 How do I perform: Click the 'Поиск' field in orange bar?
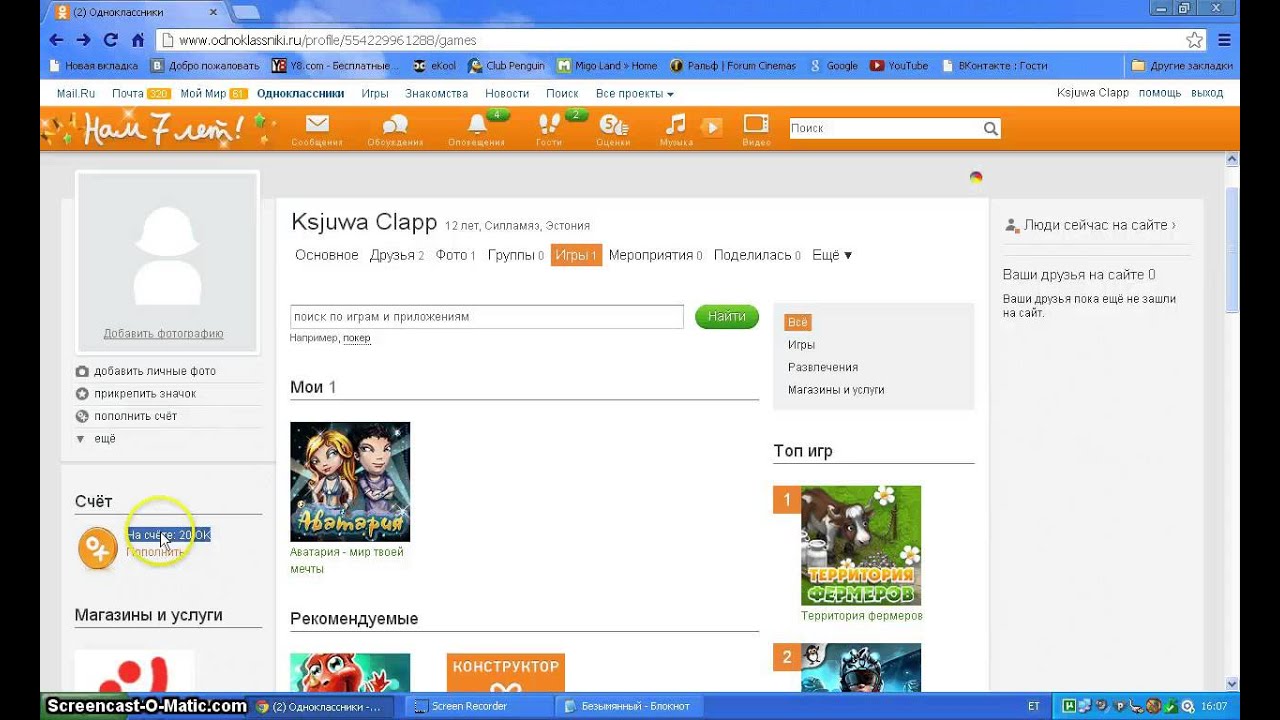(885, 128)
